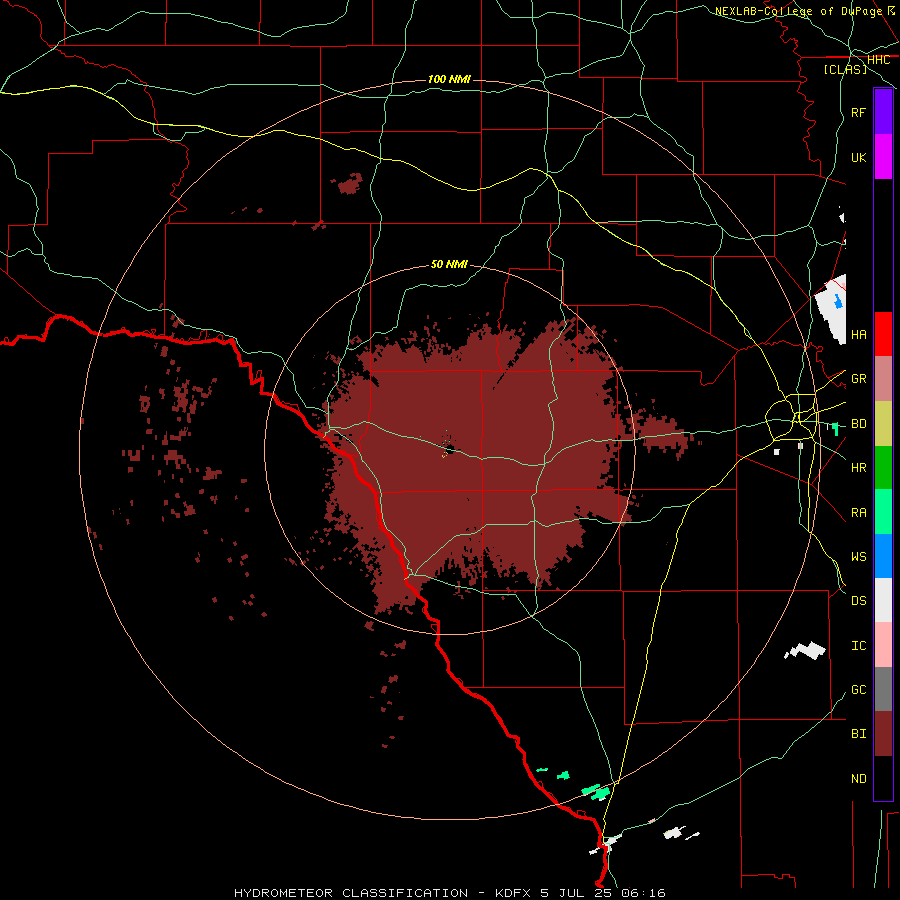Click the dark red BI legend swatch

[x=883, y=734]
